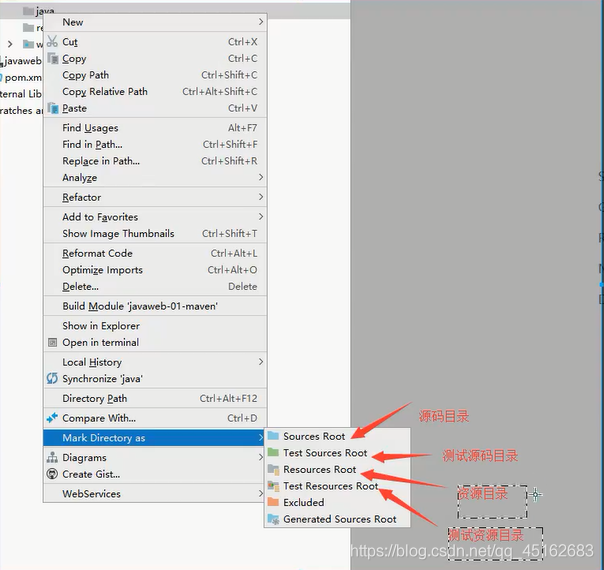Select the javaweb .iml file in tree
The height and width of the screenshot is (570, 604).
(21, 61)
